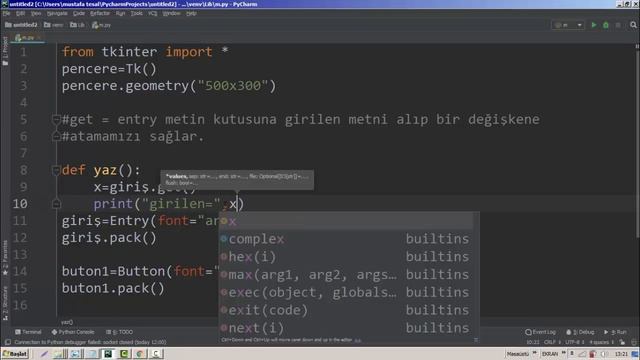The width and height of the screenshot is (640, 360).
Task: Run the script with the green play button
Action: click(594, 25)
